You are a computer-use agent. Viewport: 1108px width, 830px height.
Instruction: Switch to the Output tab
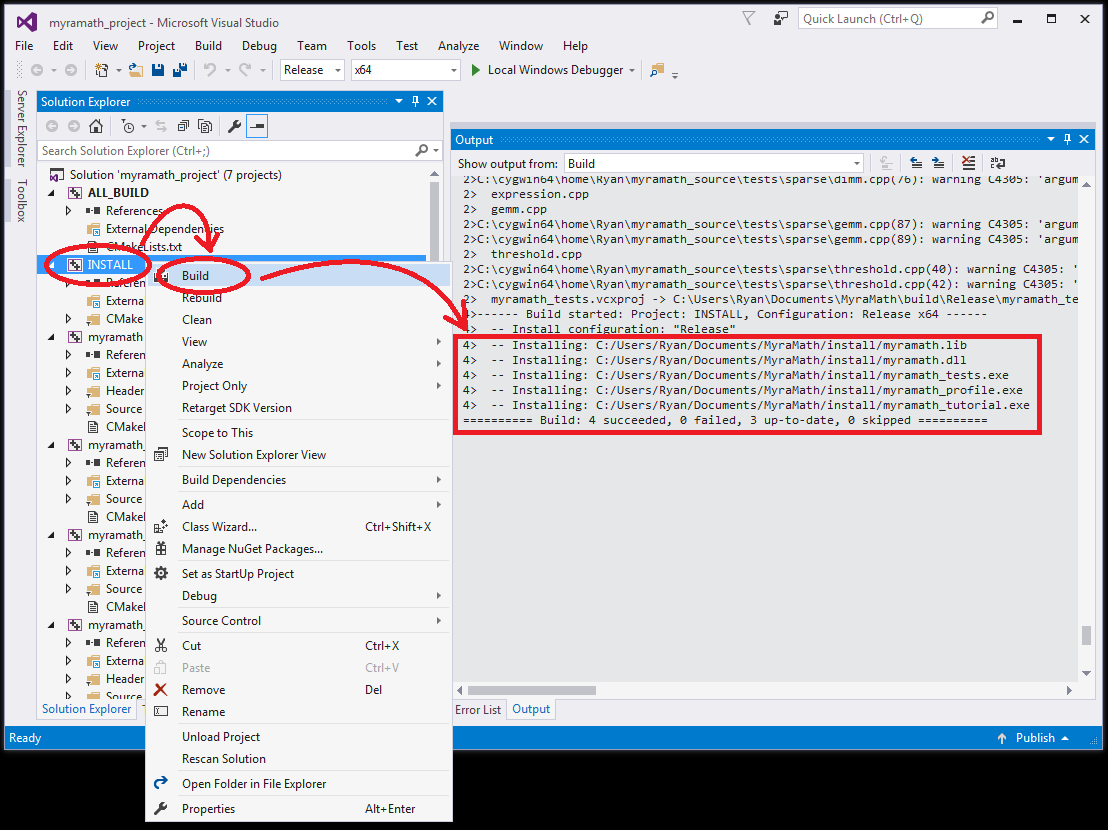(531, 709)
